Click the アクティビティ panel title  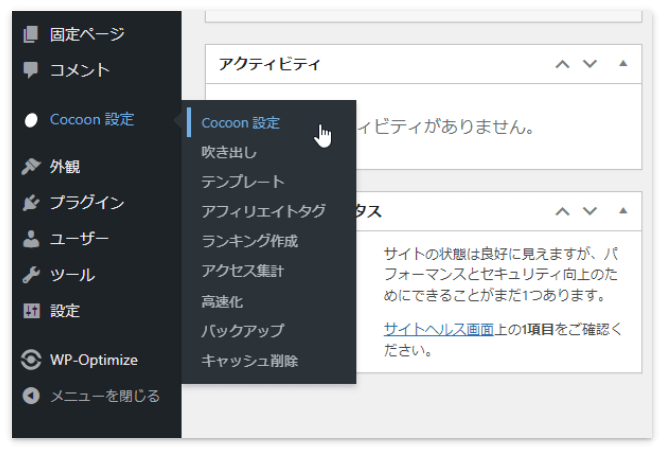pos(269,64)
